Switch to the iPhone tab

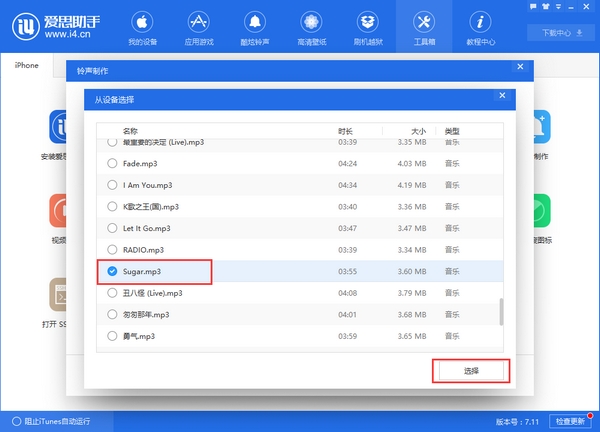[x=26, y=66]
